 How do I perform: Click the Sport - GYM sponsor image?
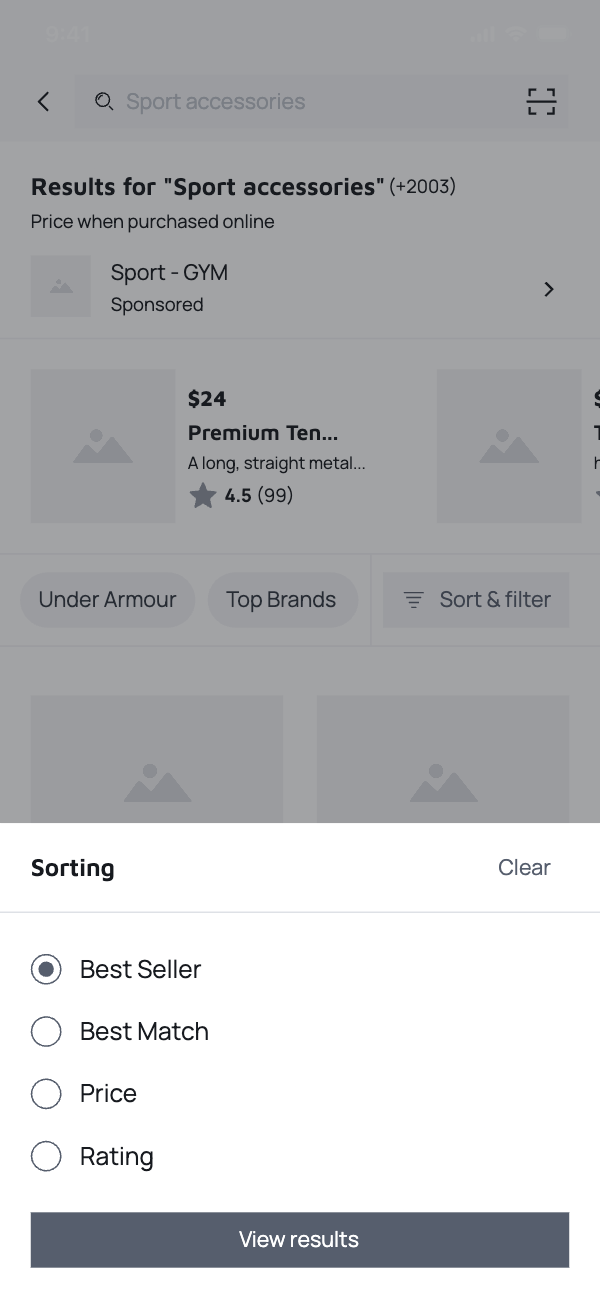[61, 287]
